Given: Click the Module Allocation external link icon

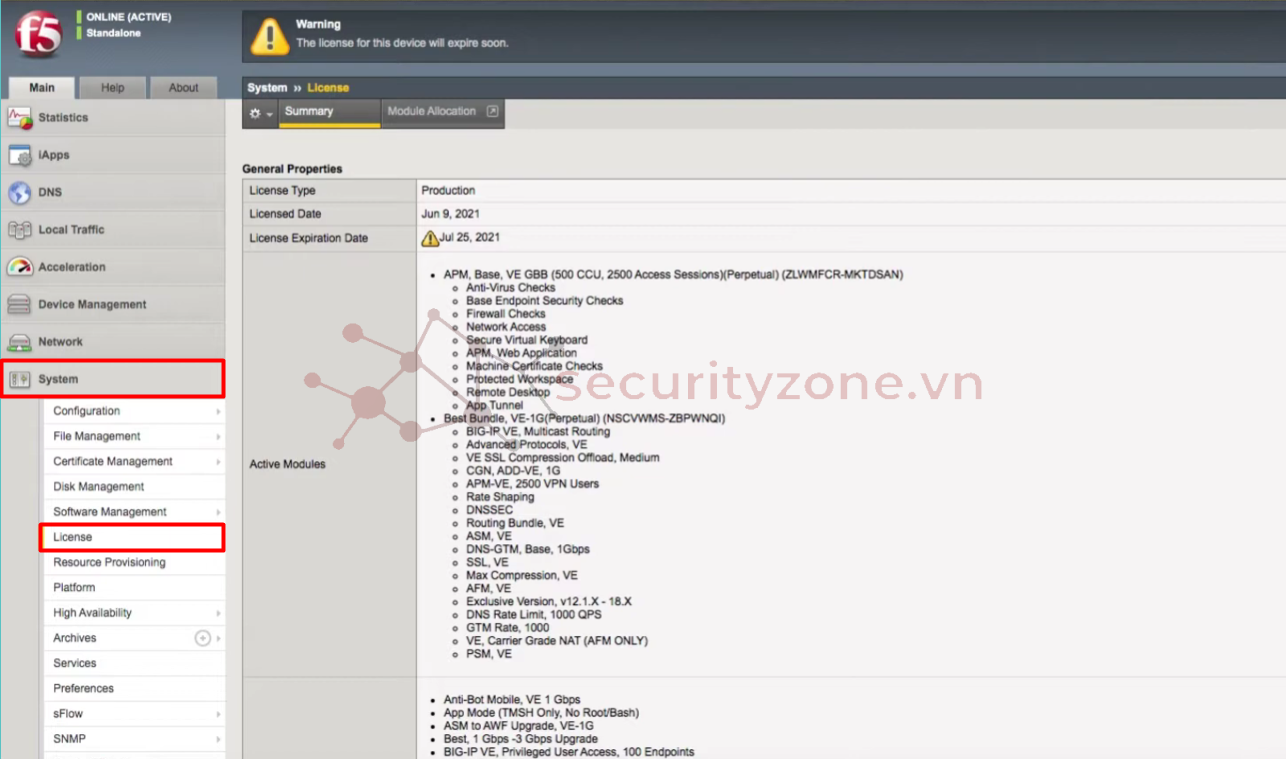Looking at the screenshot, I should [x=492, y=111].
